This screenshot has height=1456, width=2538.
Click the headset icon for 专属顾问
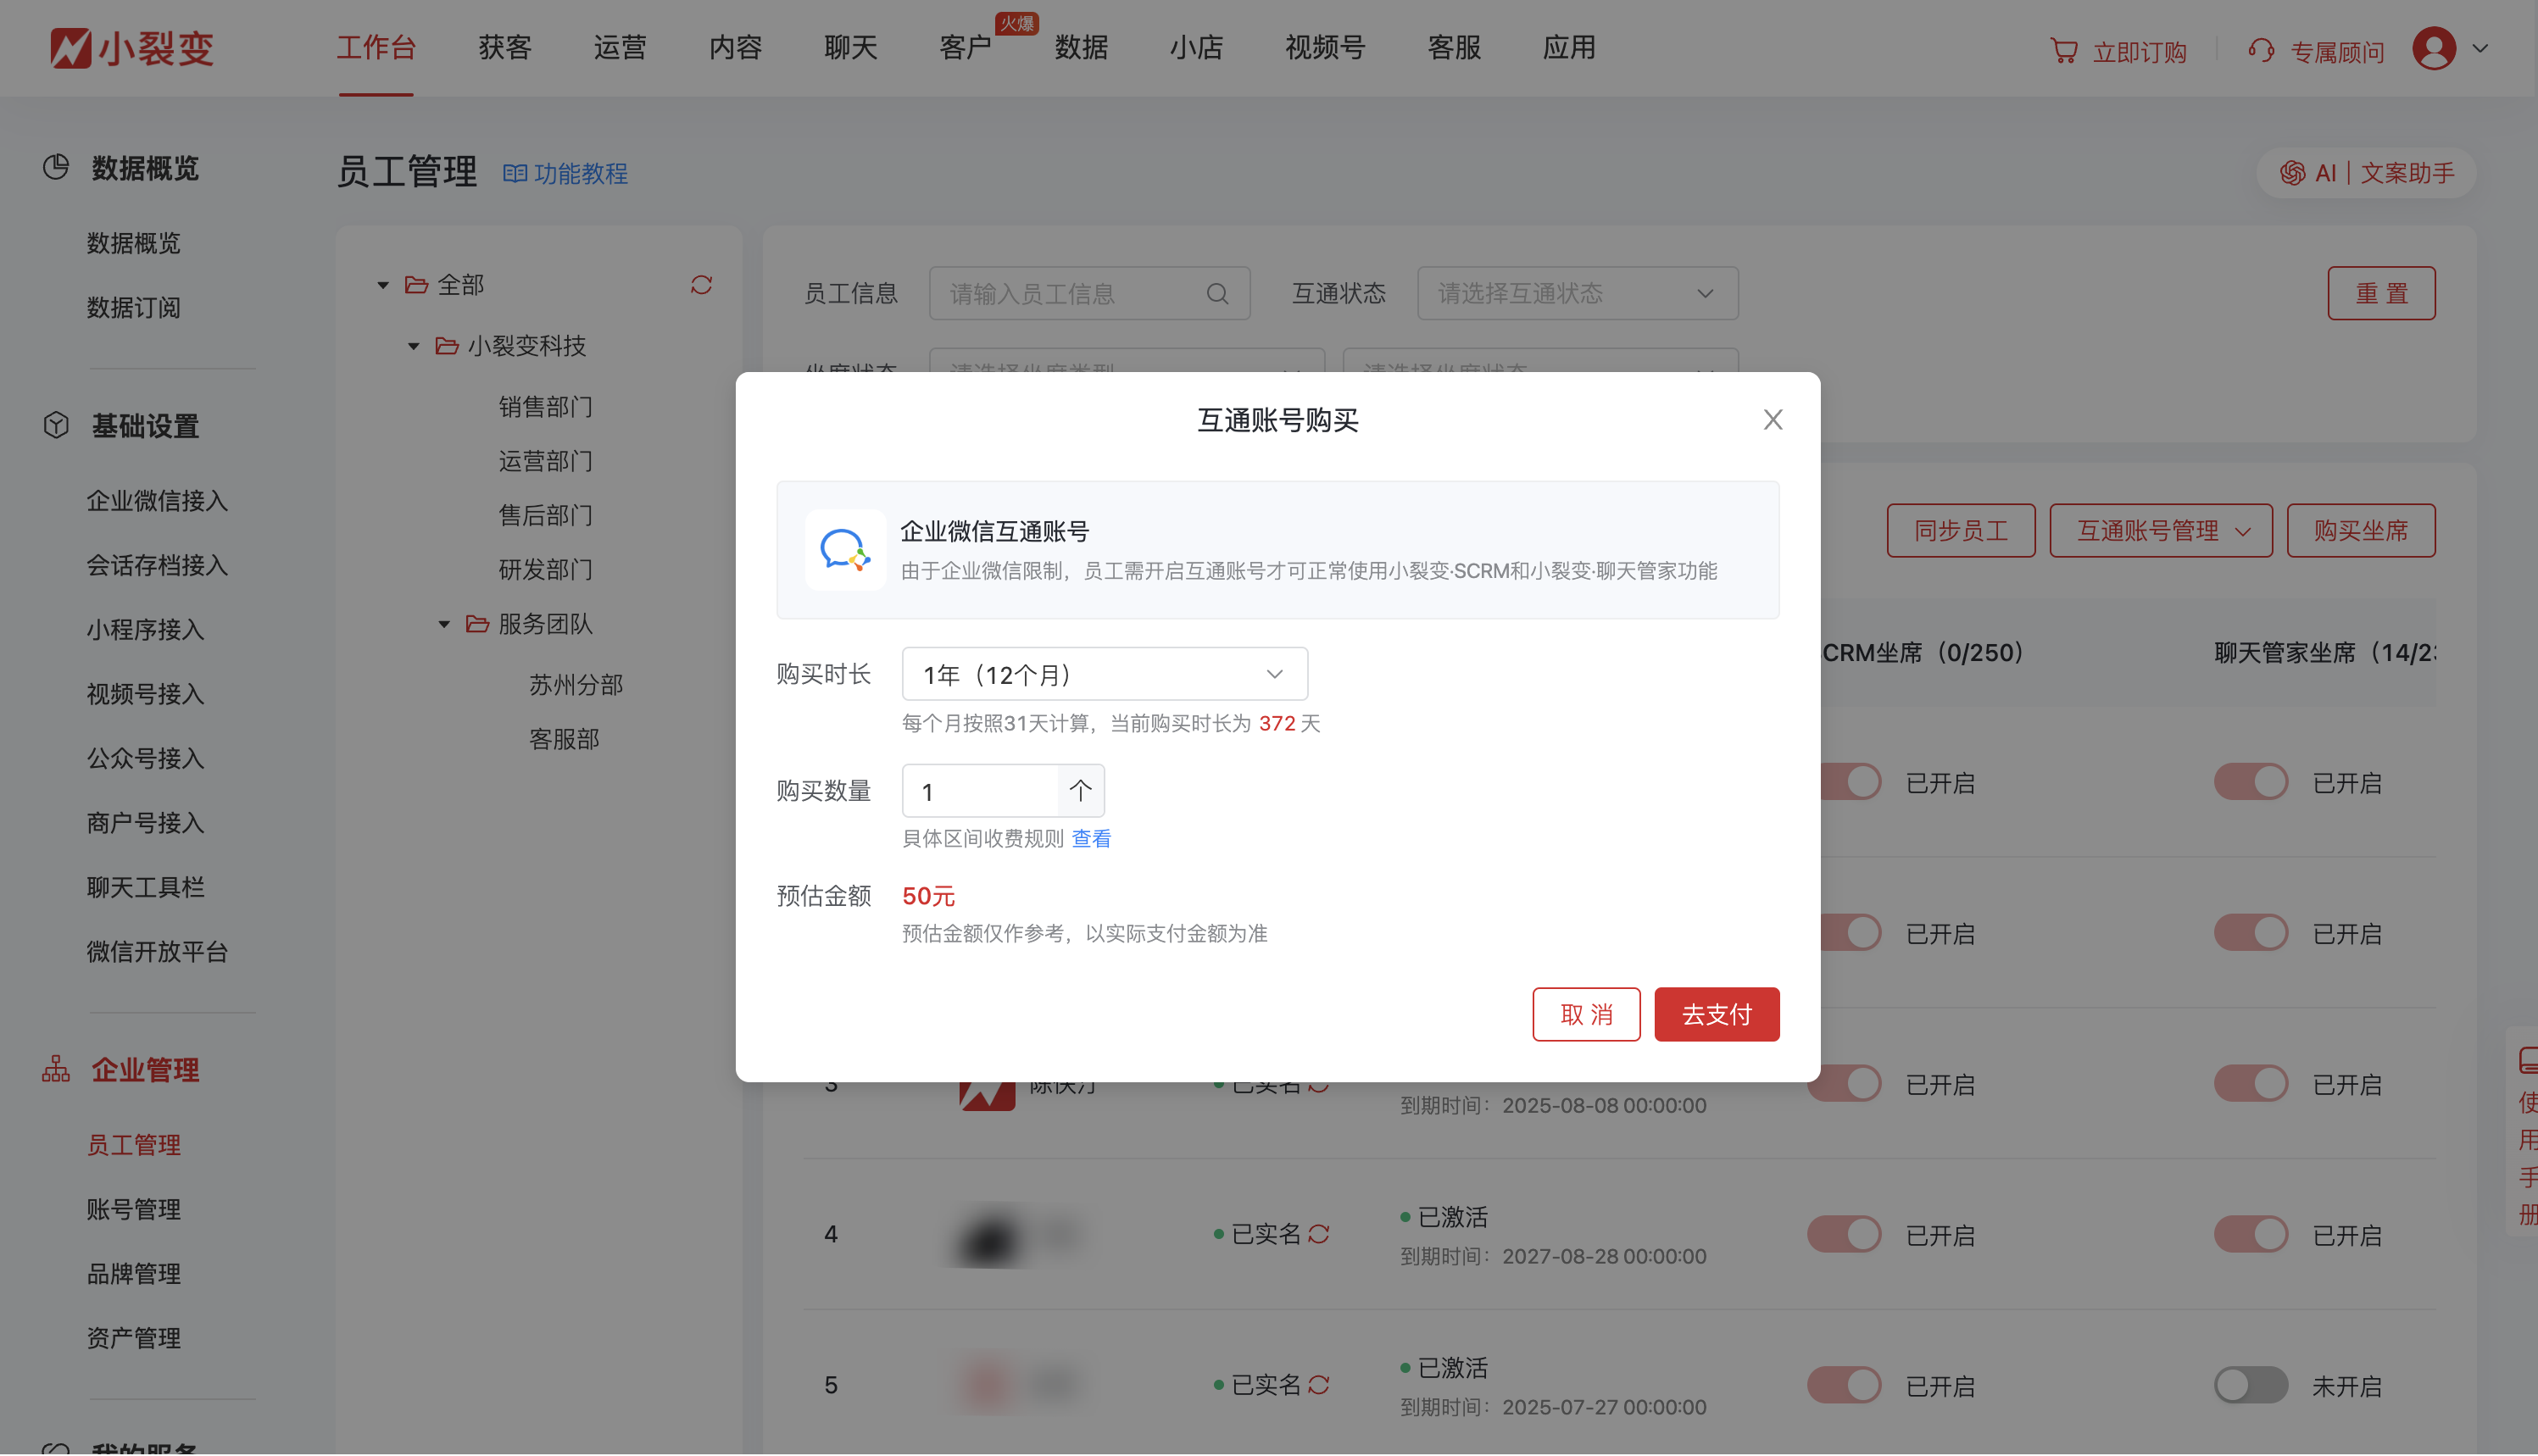(x=2261, y=50)
